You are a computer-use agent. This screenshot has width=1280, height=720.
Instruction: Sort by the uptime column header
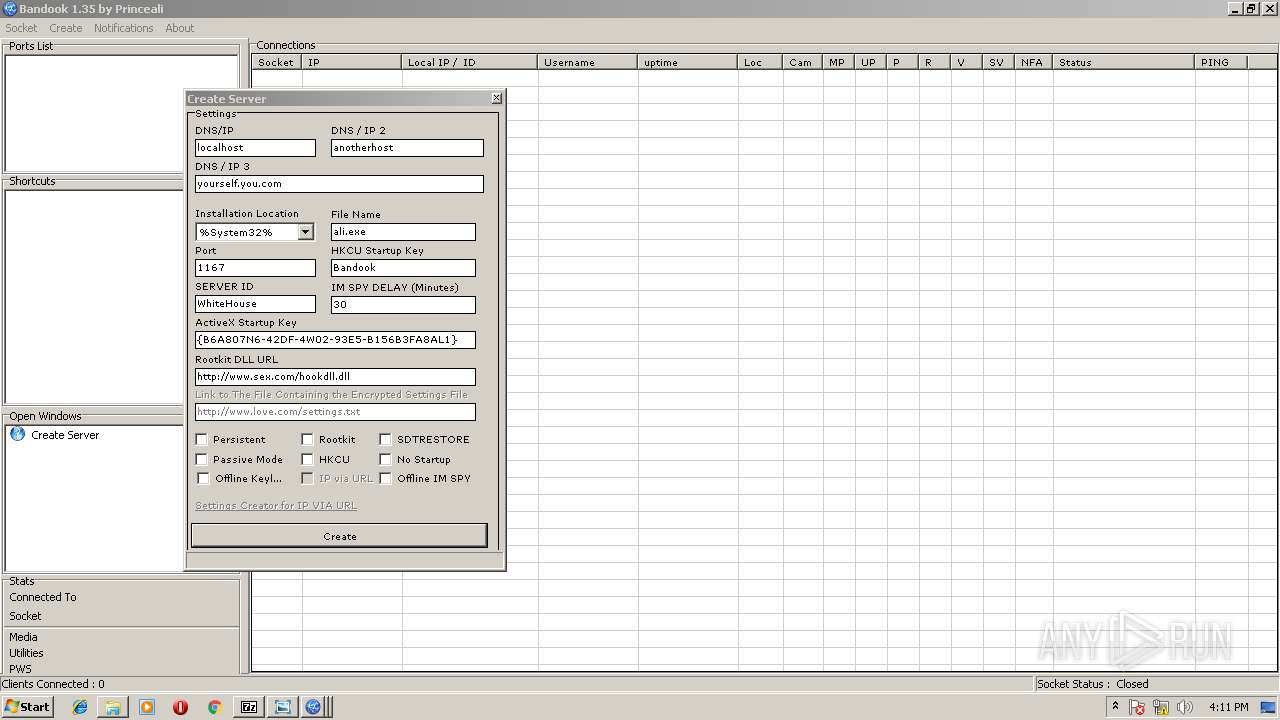click(x=688, y=62)
